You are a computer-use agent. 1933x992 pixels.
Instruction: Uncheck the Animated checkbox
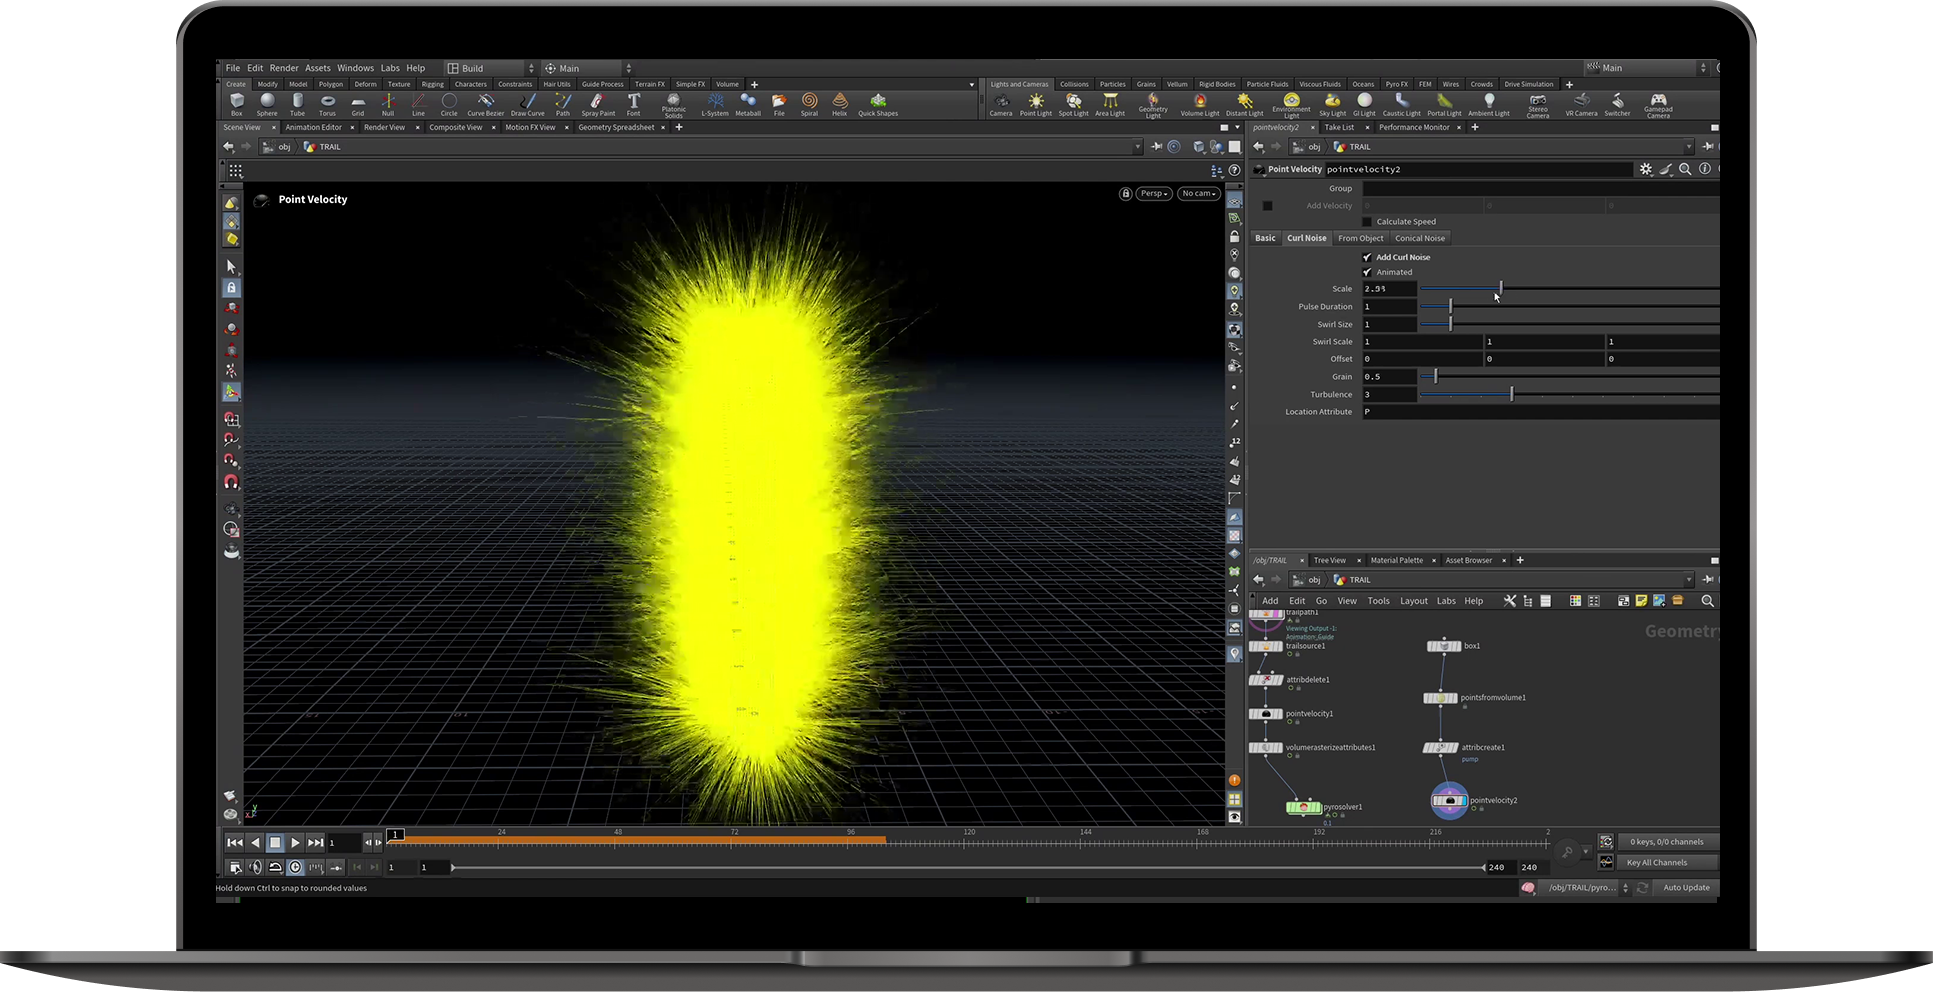click(1367, 272)
